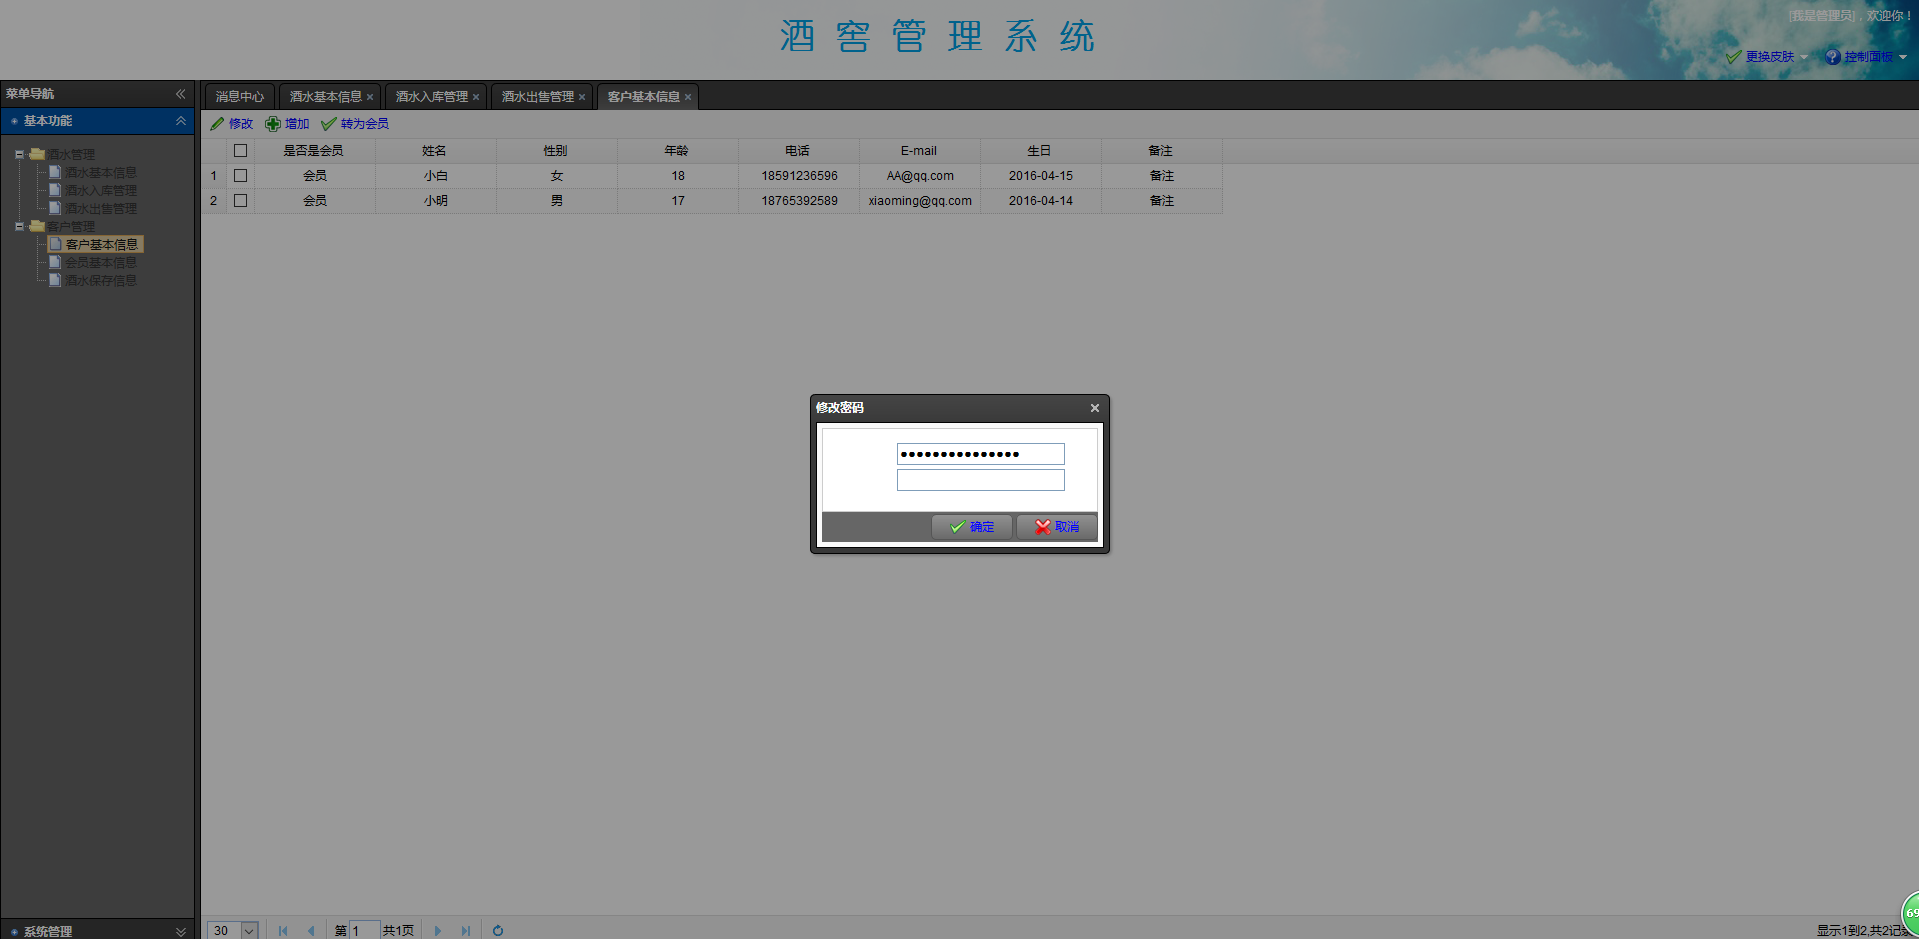Screen dimensions: 1919x939
Task: Click the birthday cell 2016-04-14
Action: (1041, 201)
